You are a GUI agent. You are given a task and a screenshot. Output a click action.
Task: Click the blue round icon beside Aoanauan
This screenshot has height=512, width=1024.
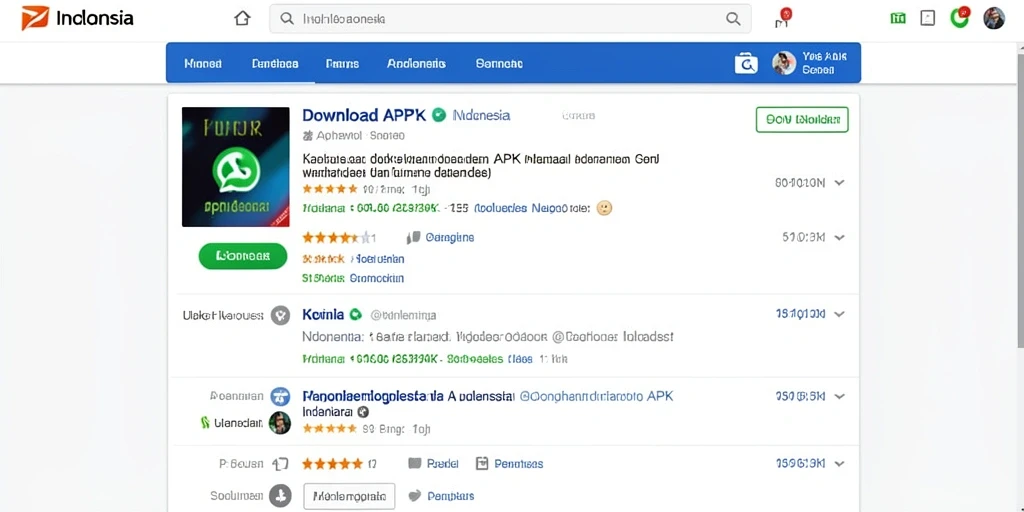280,396
